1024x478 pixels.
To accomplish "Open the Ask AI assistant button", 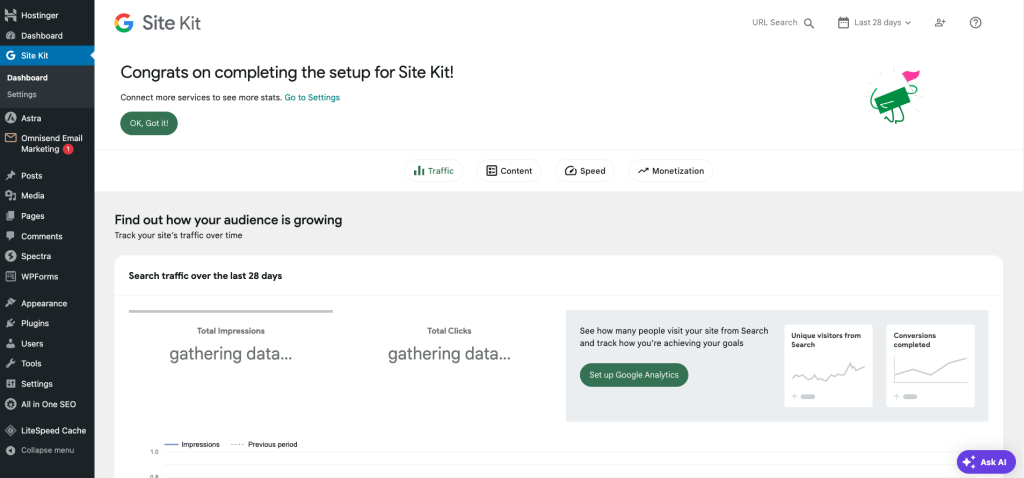I will 986,462.
